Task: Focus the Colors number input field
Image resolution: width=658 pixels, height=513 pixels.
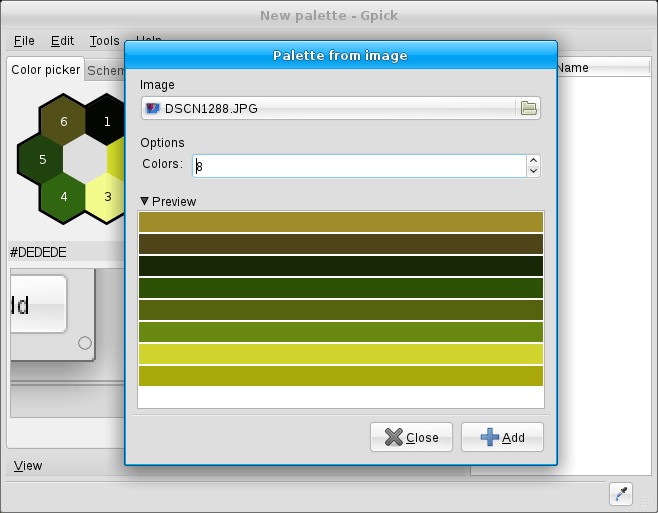Action: point(359,166)
